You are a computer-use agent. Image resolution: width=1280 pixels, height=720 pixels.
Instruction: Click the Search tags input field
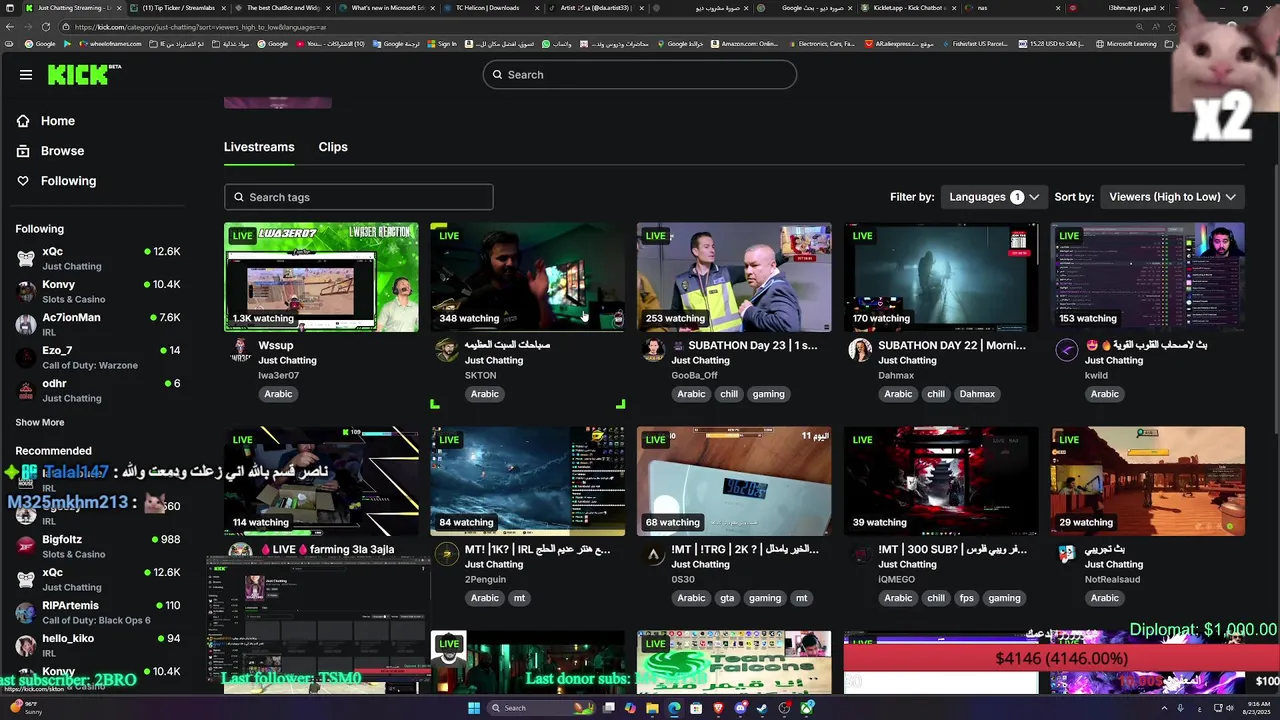[359, 197]
